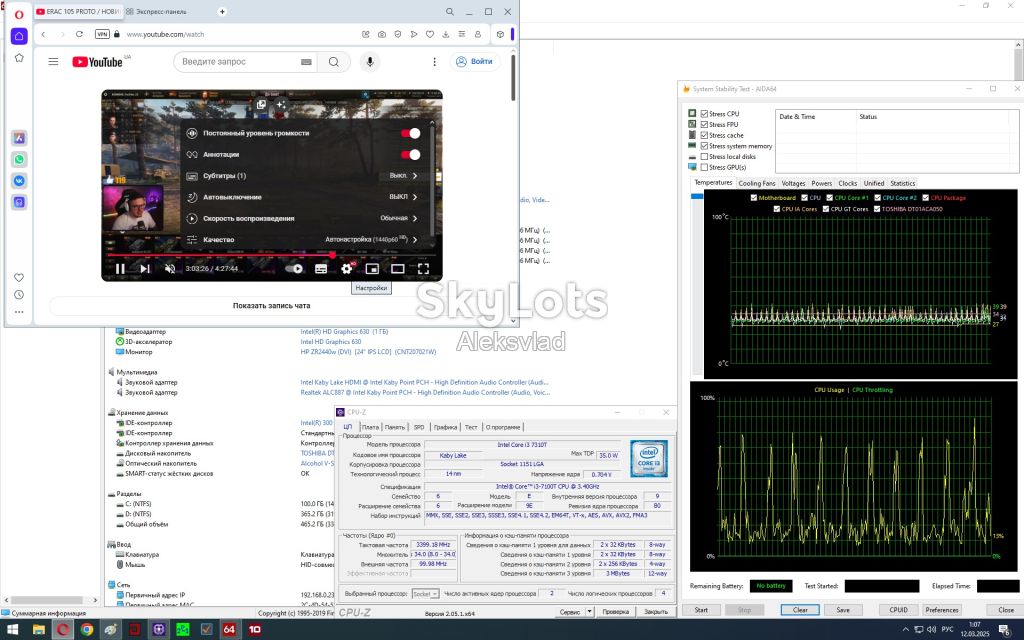Open the dropdown arrow next to Сервис

(590, 612)
